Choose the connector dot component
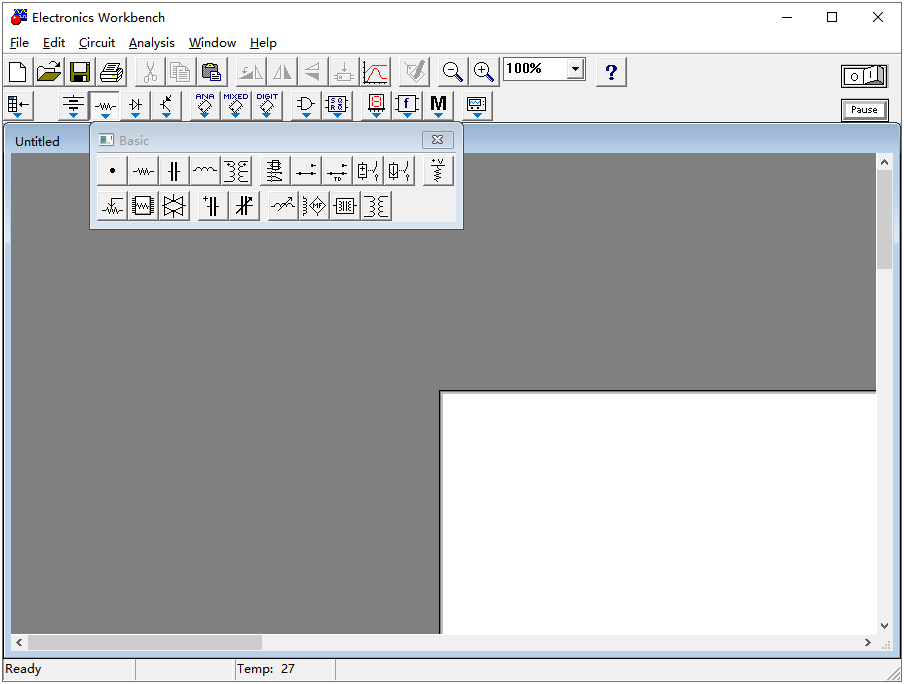 tap(112, 171)
